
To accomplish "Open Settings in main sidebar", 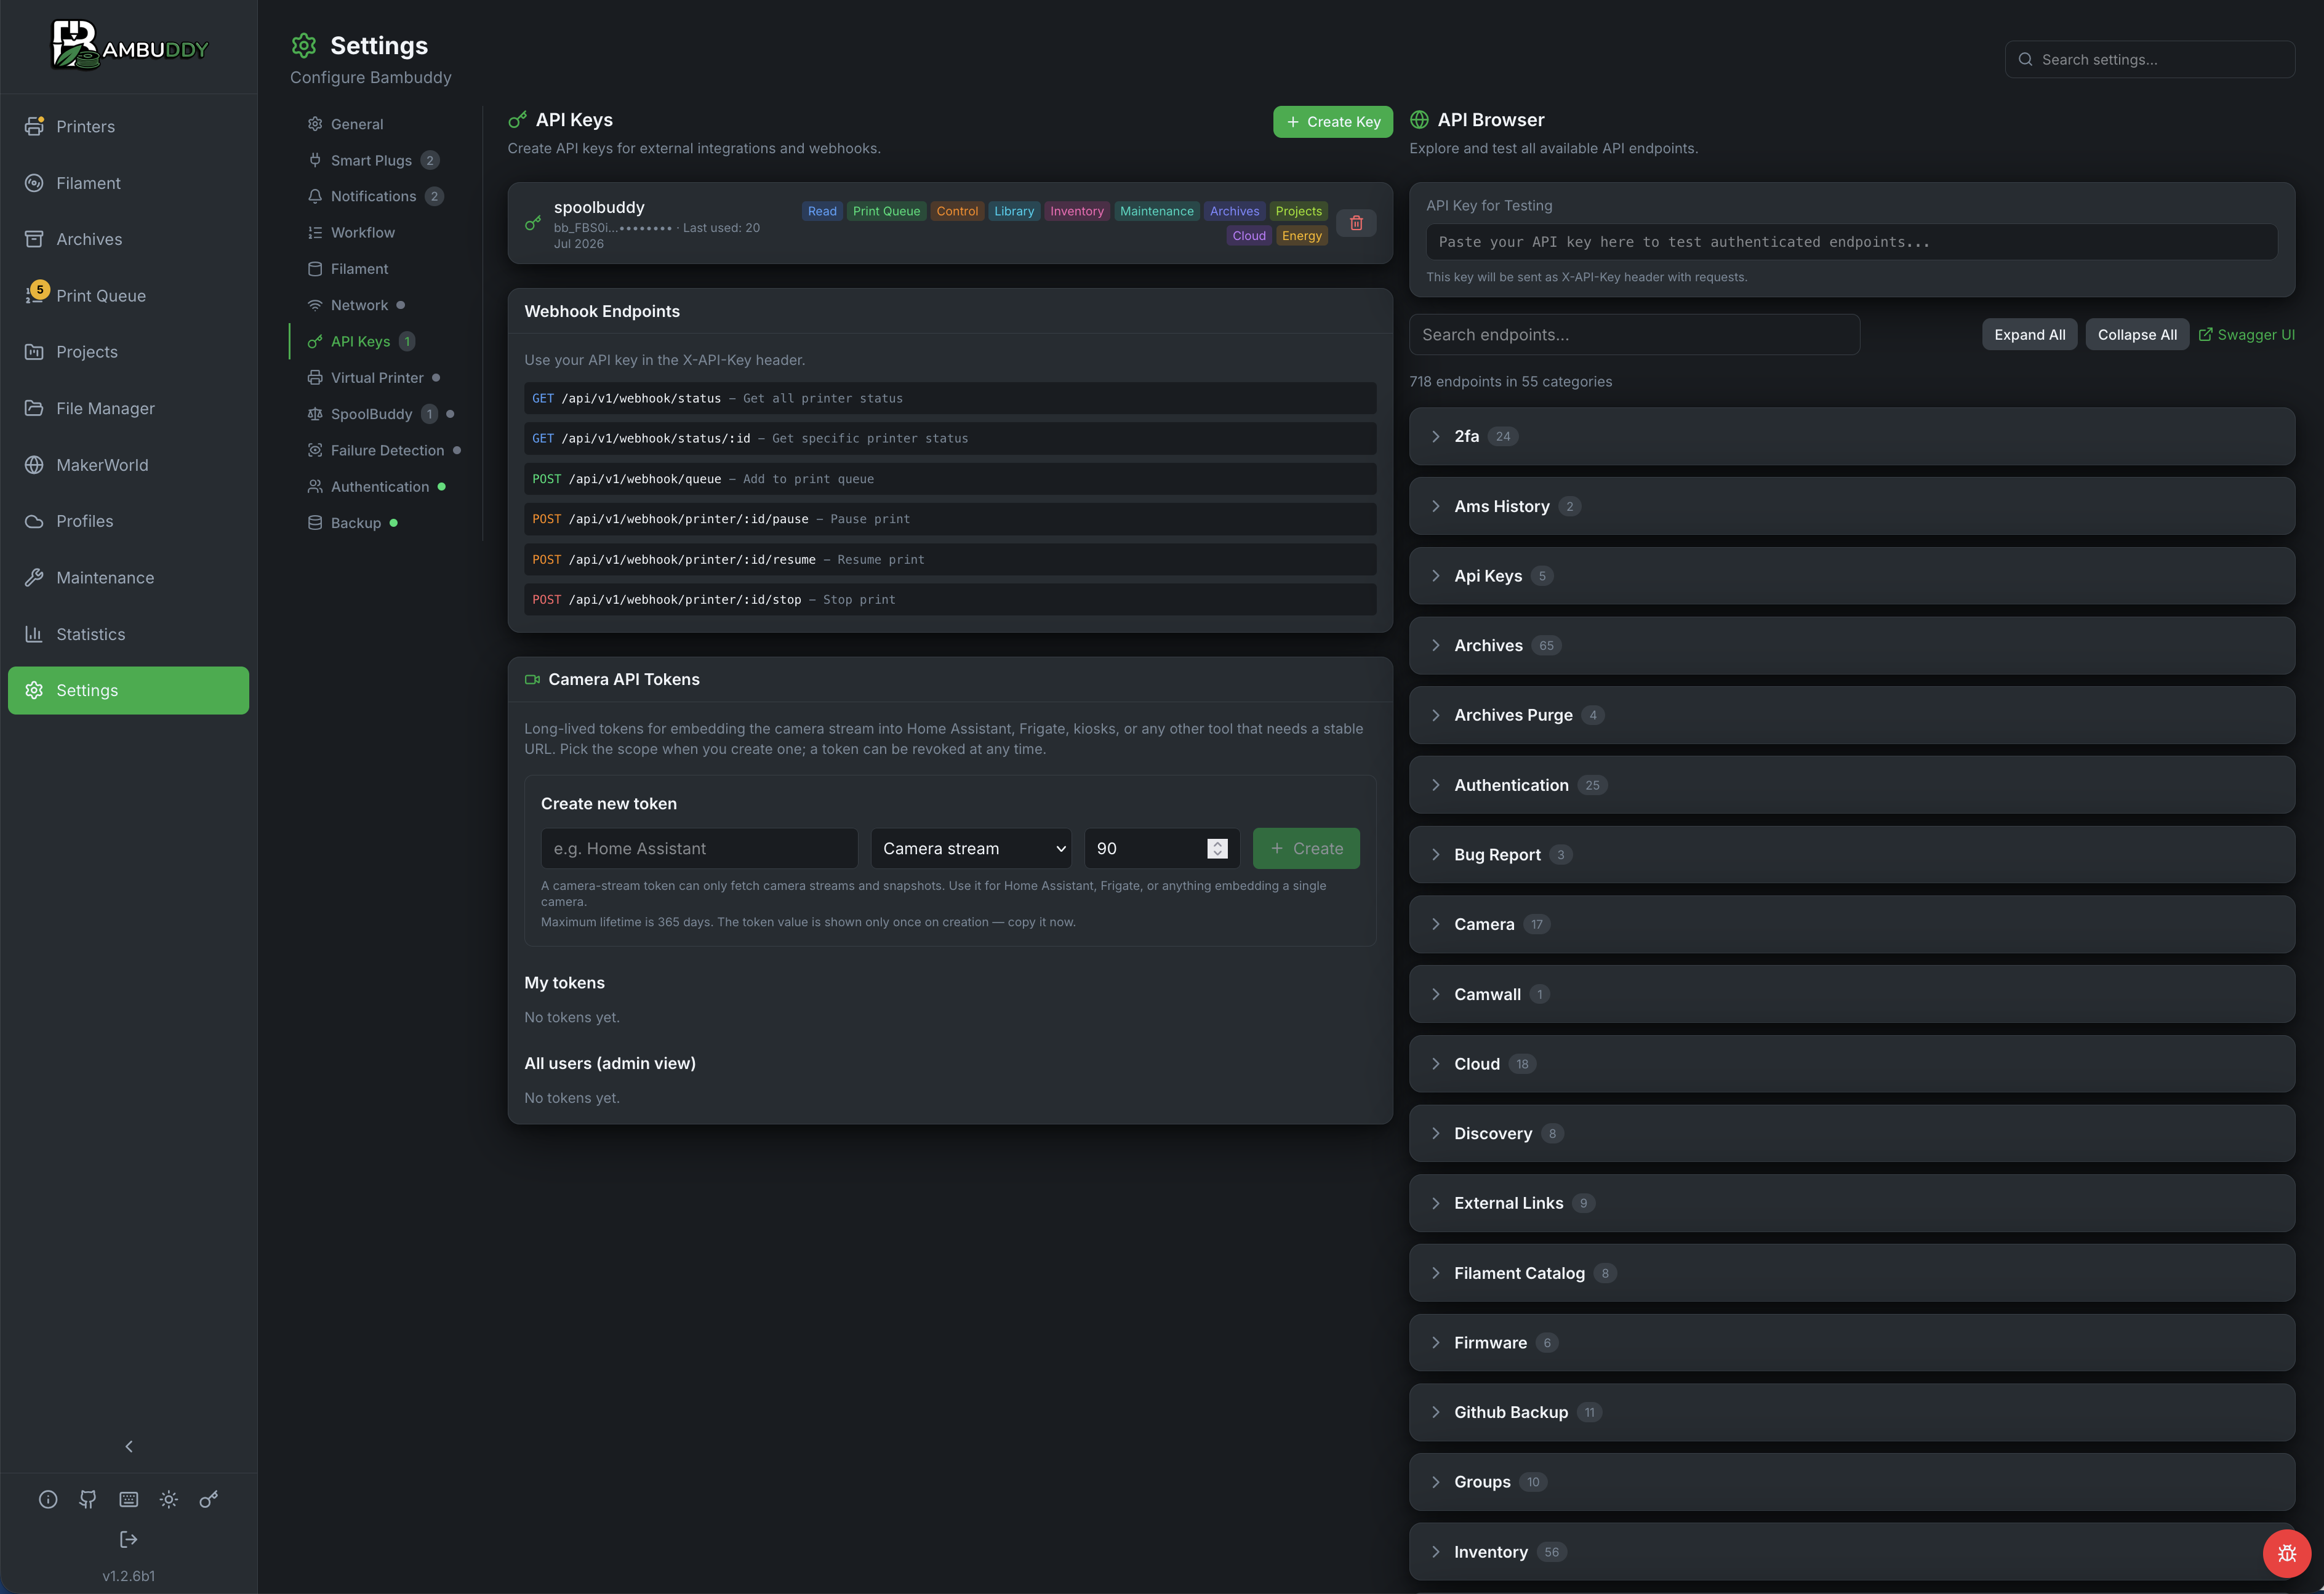I will coord(128,690).
